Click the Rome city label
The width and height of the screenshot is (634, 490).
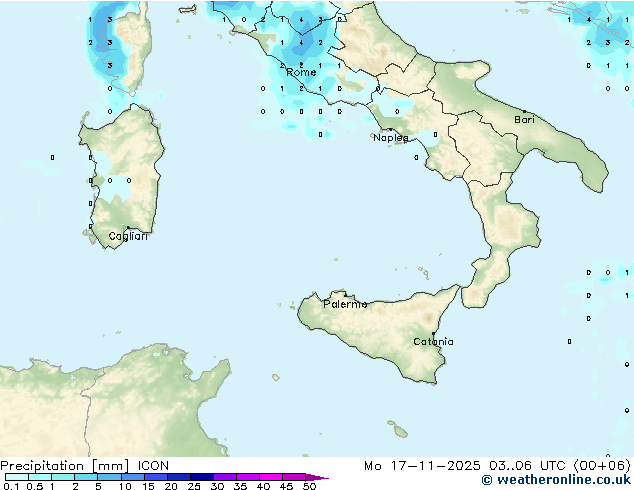[x=301, y=72]
